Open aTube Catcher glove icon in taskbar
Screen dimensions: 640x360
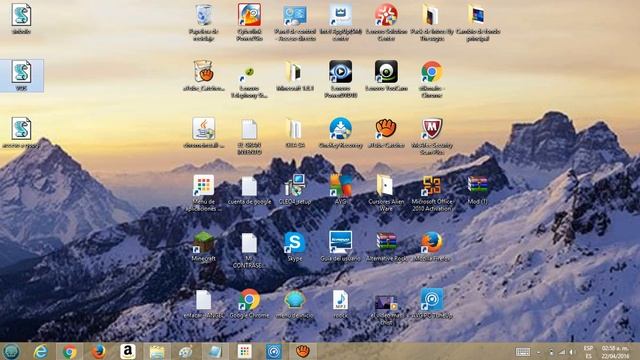coord(303,351)
